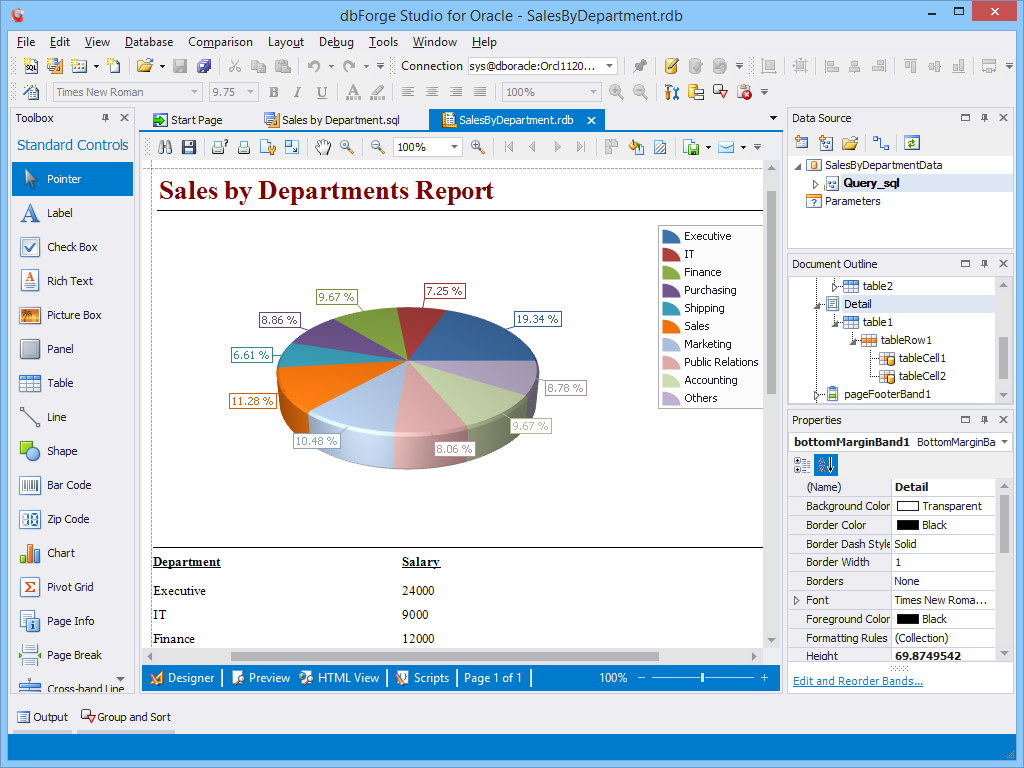Image resolution: width=1024 pixels, height=768 pixels.
Task: Choose the Picture Box control
Action: [x=72, y=315]
